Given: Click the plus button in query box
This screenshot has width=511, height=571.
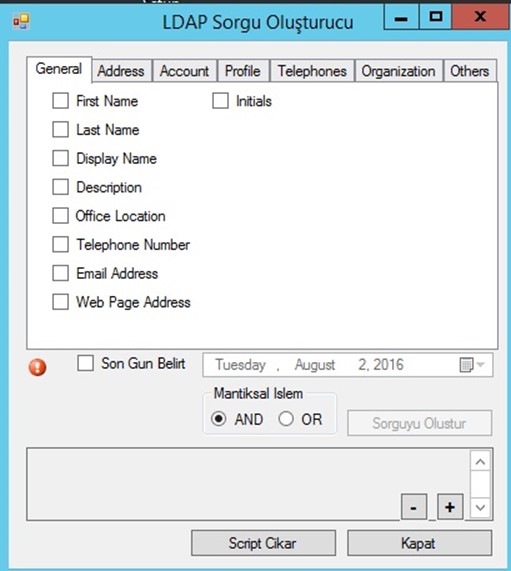Looking at the screenshot, I should tap(450, 507).
